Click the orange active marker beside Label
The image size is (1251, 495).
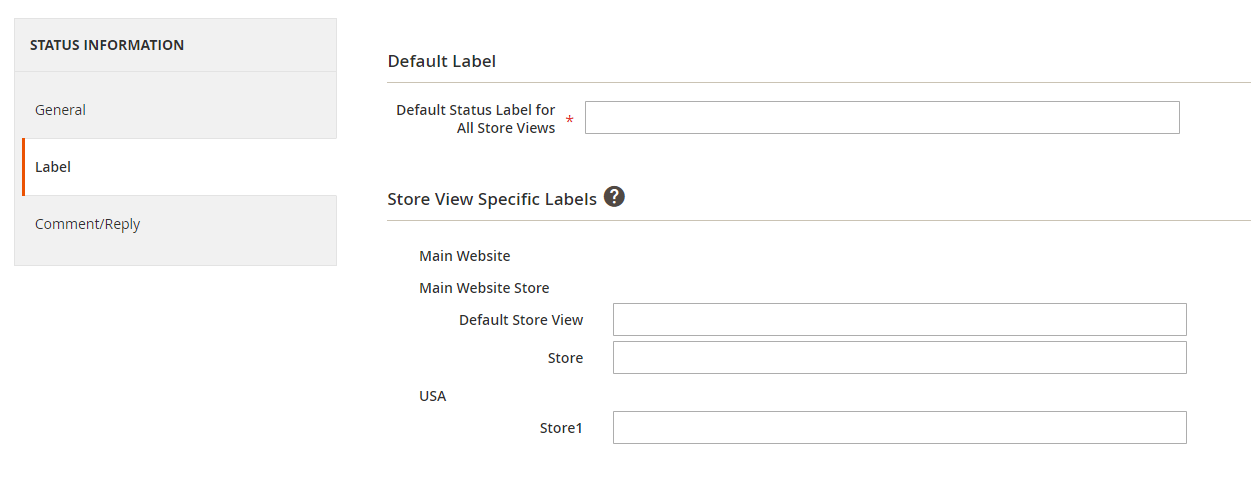(x=23, y=167)
